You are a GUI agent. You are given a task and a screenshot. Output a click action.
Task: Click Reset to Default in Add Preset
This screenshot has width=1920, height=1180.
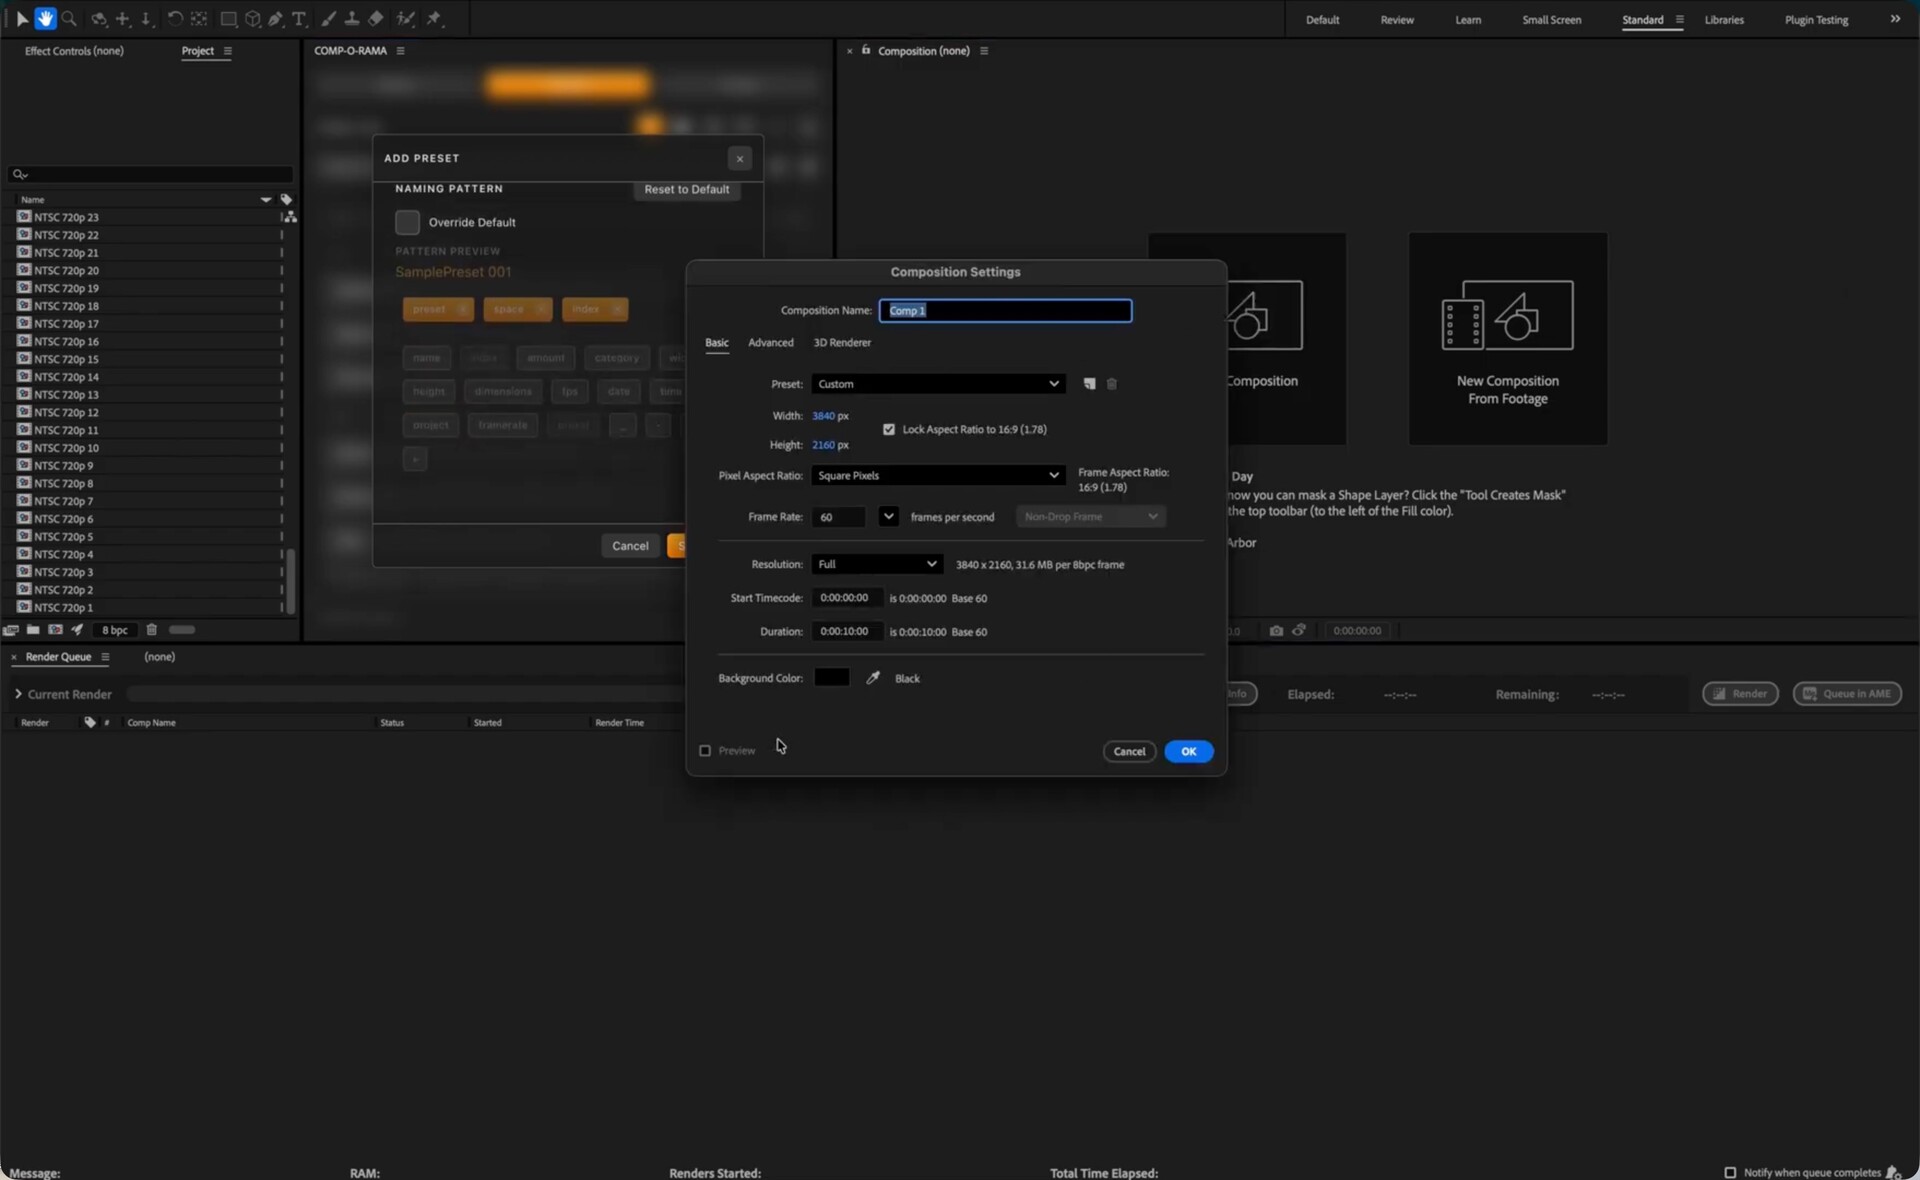point(687,190)
